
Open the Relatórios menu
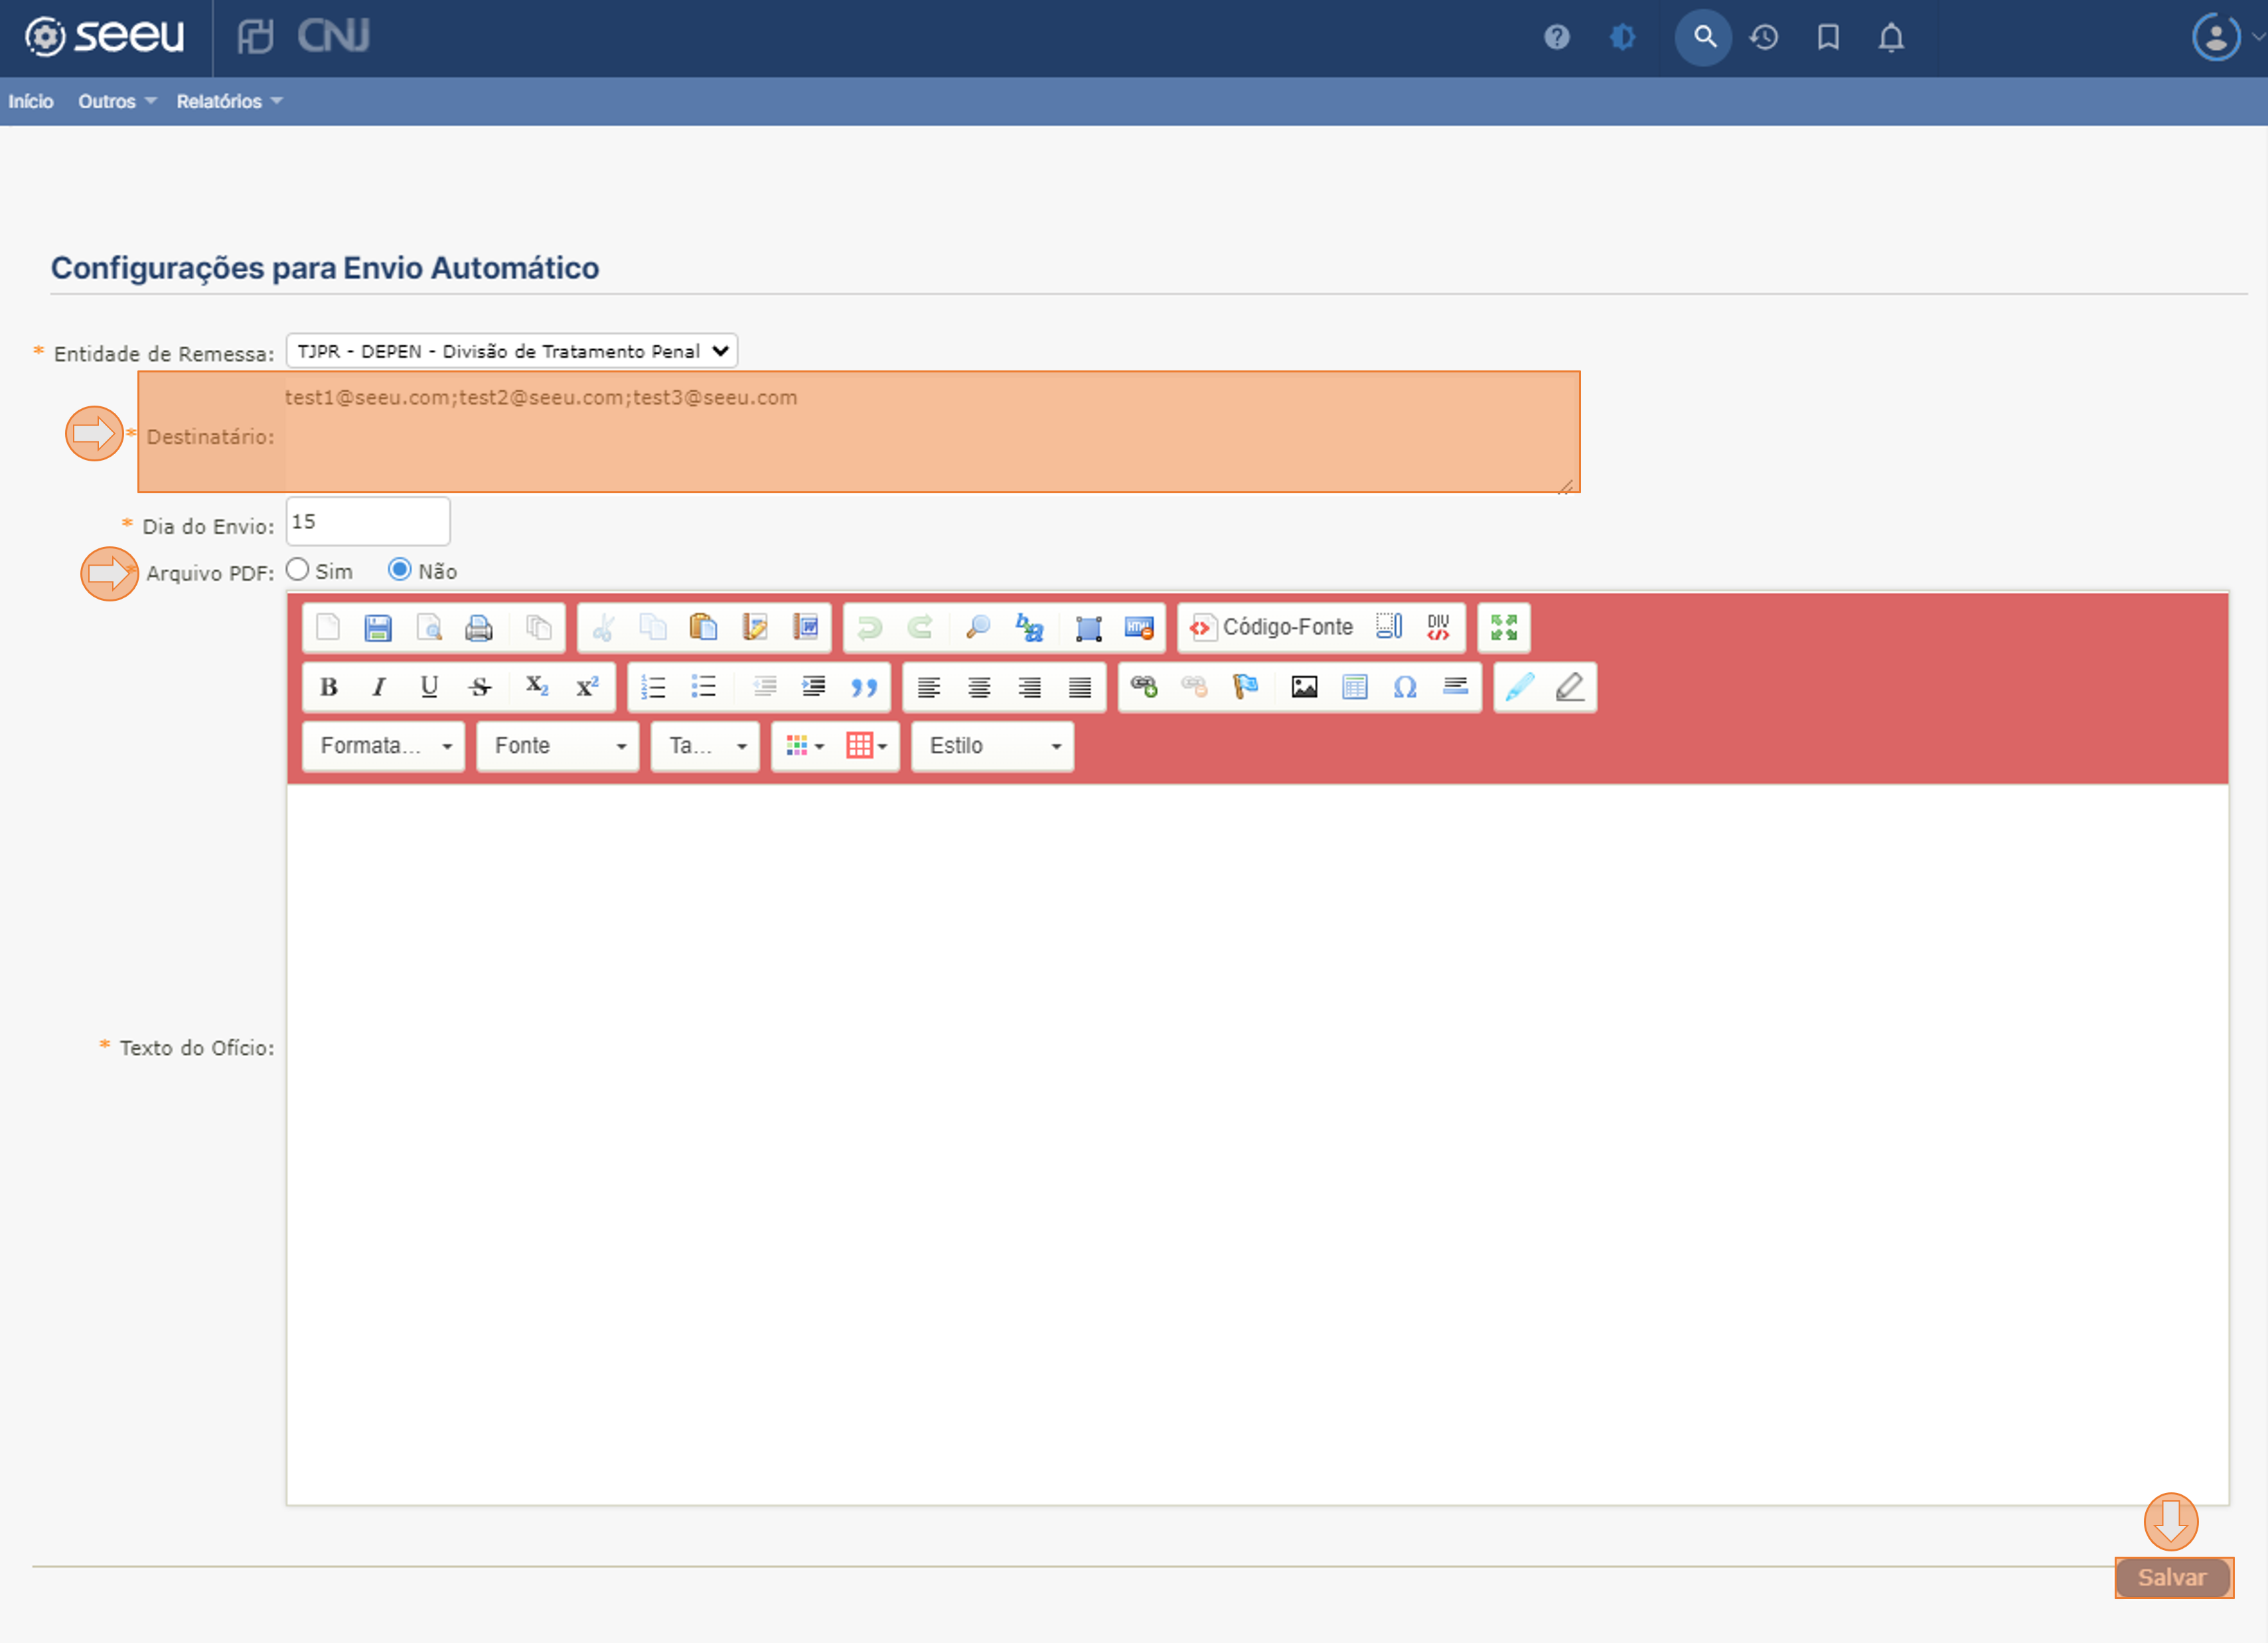pyautogui.click(x=229, y=101)
